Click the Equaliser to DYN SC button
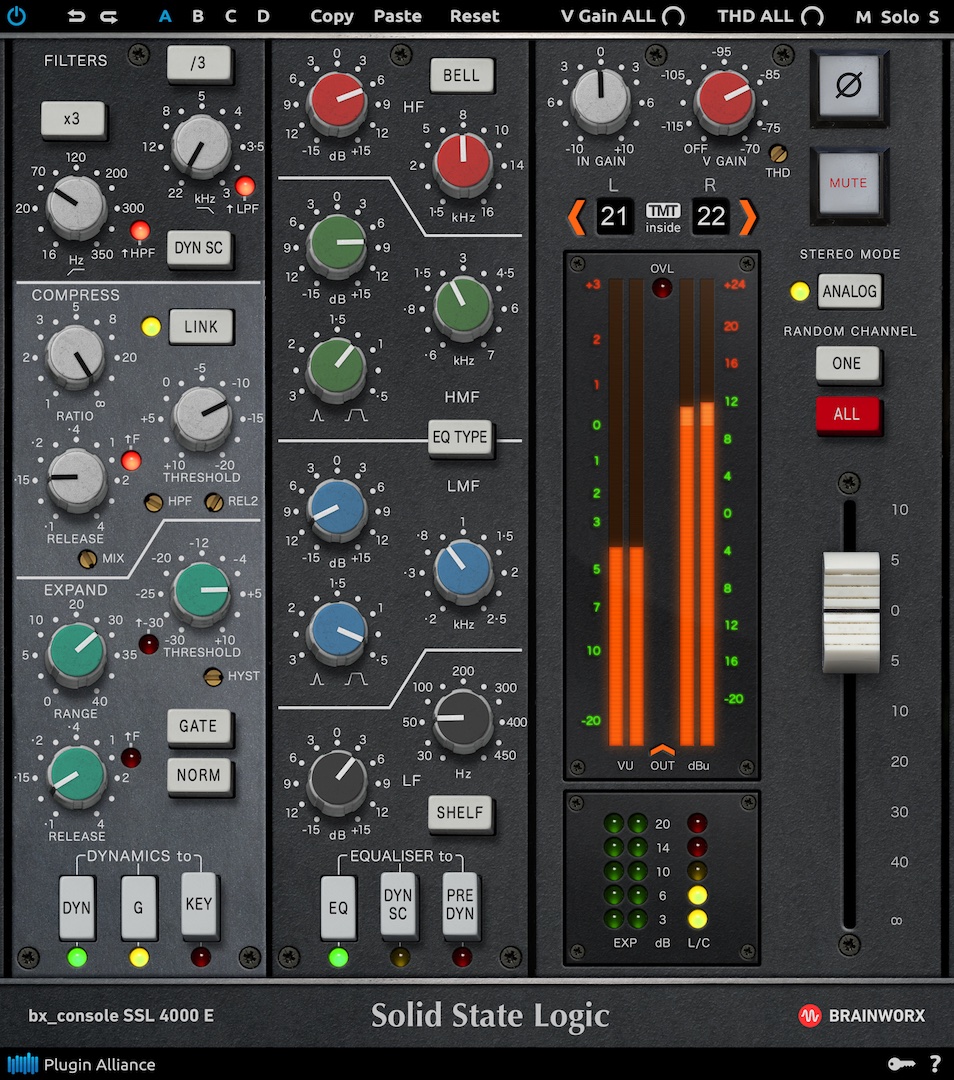Screen dimensions: 954x1080 [398, 904]
